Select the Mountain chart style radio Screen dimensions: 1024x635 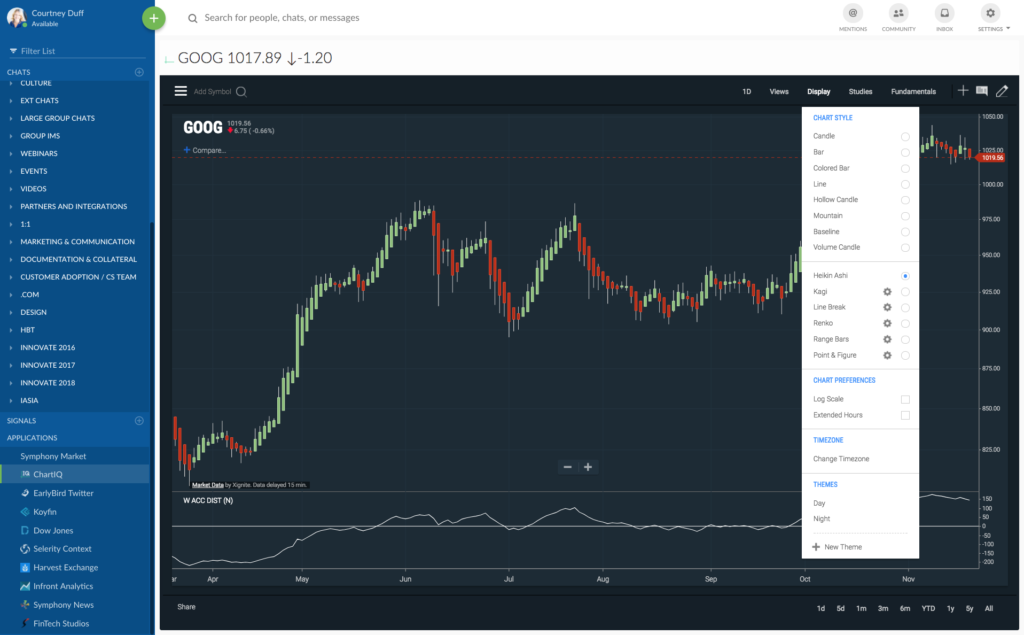pyautogui.click(x=905, y=216)
